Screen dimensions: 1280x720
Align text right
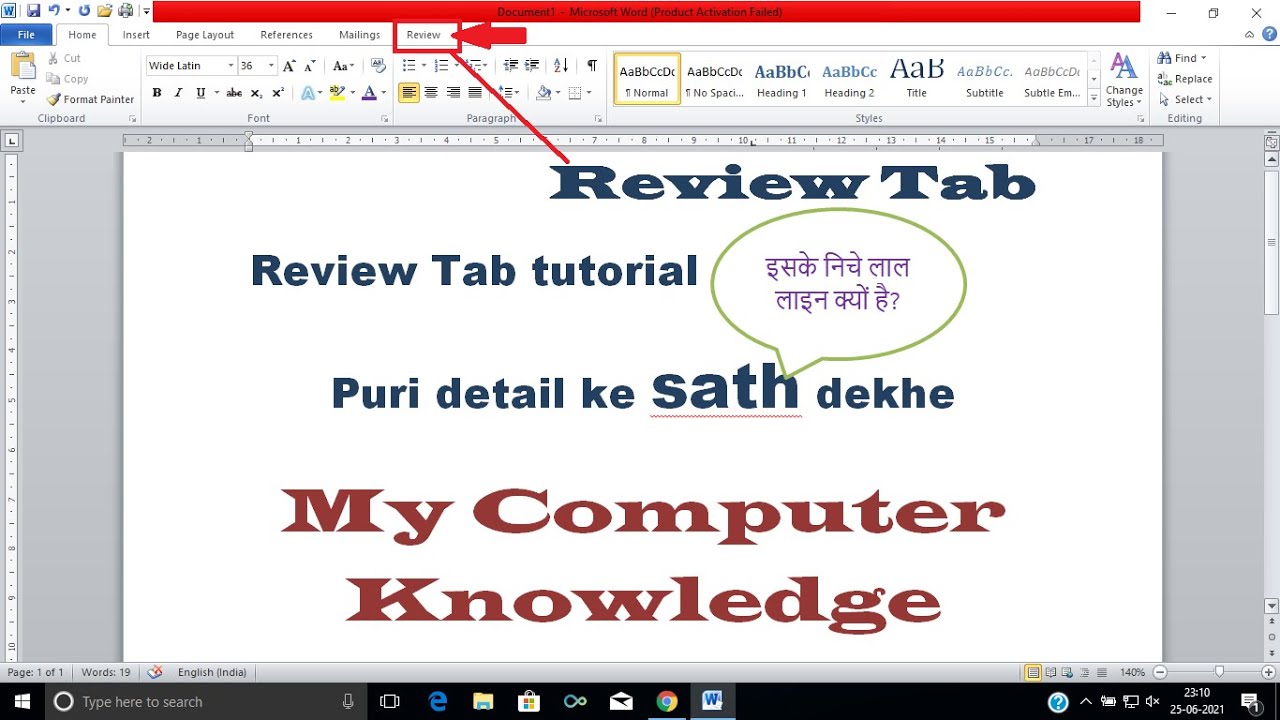click(453, 93)
